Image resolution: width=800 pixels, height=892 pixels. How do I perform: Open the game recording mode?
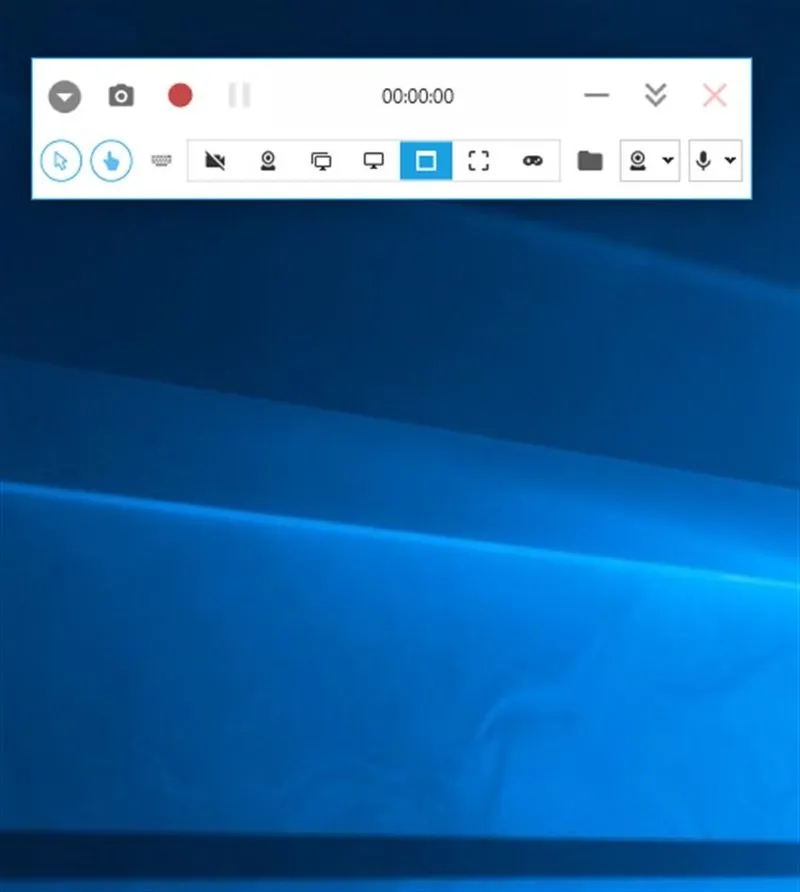pyautogui.click(x=532, y=160)
